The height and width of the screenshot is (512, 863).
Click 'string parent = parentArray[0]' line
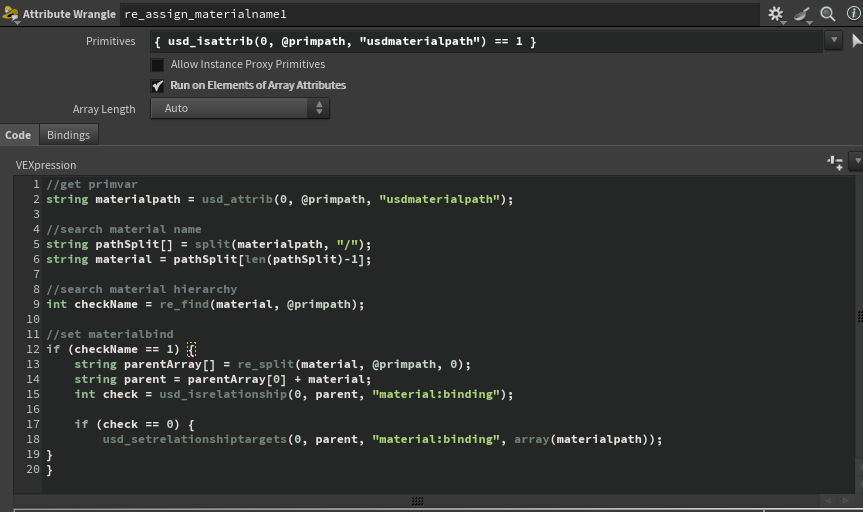[223, 379]
